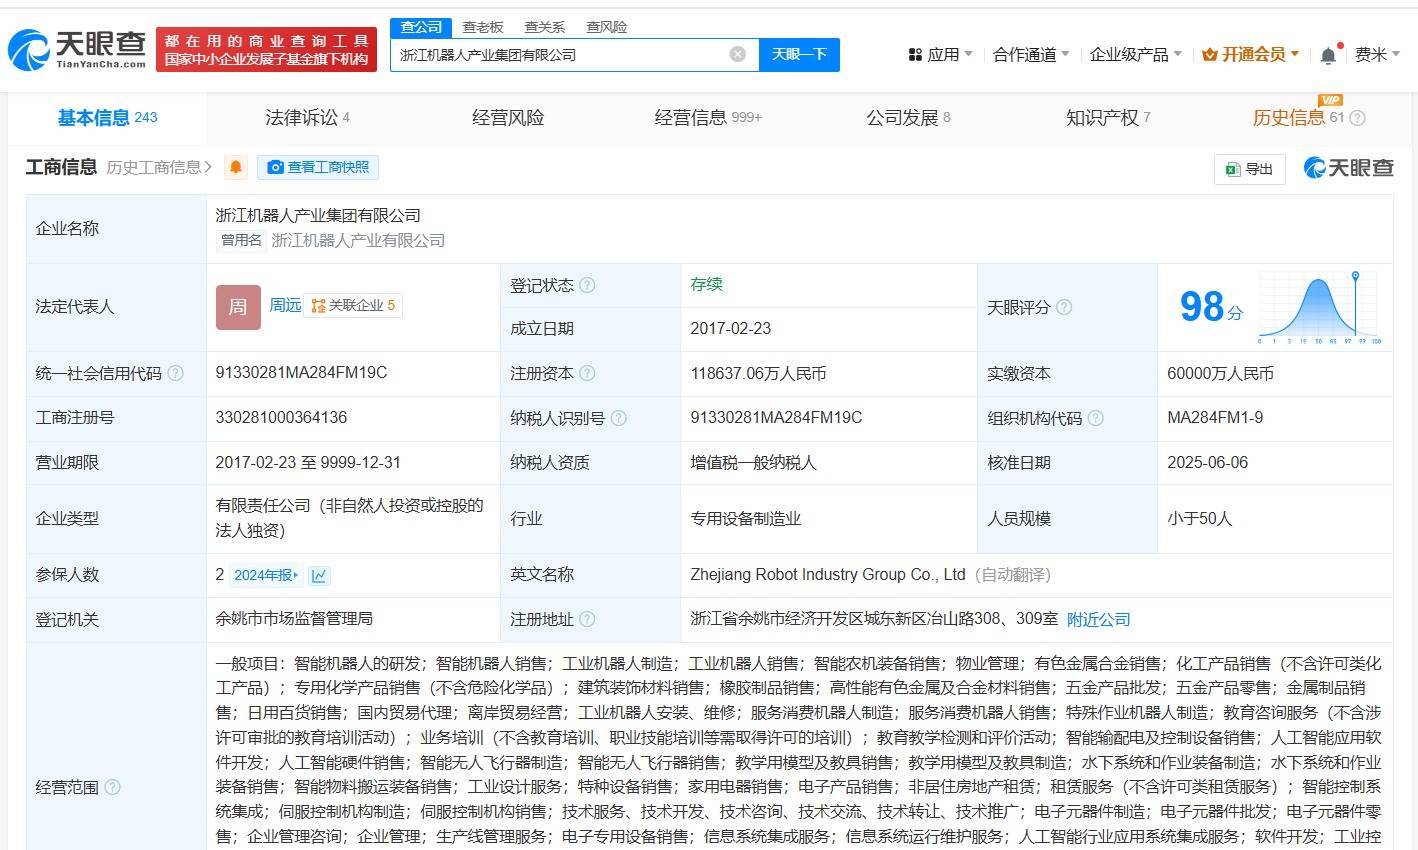Click former name 浙江机器人产业有限公司
This screenshot has width=1418, height=850.
(x=358, y=240)
